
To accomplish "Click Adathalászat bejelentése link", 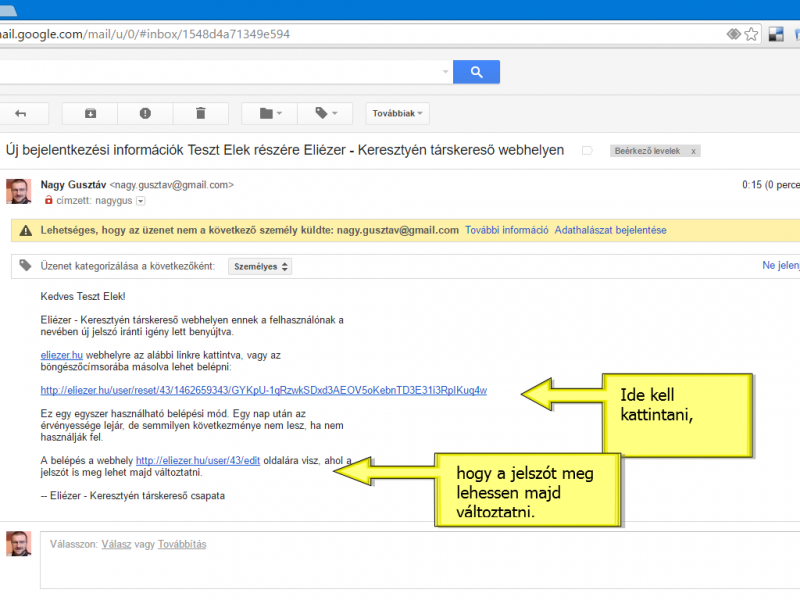I will 610,230.
